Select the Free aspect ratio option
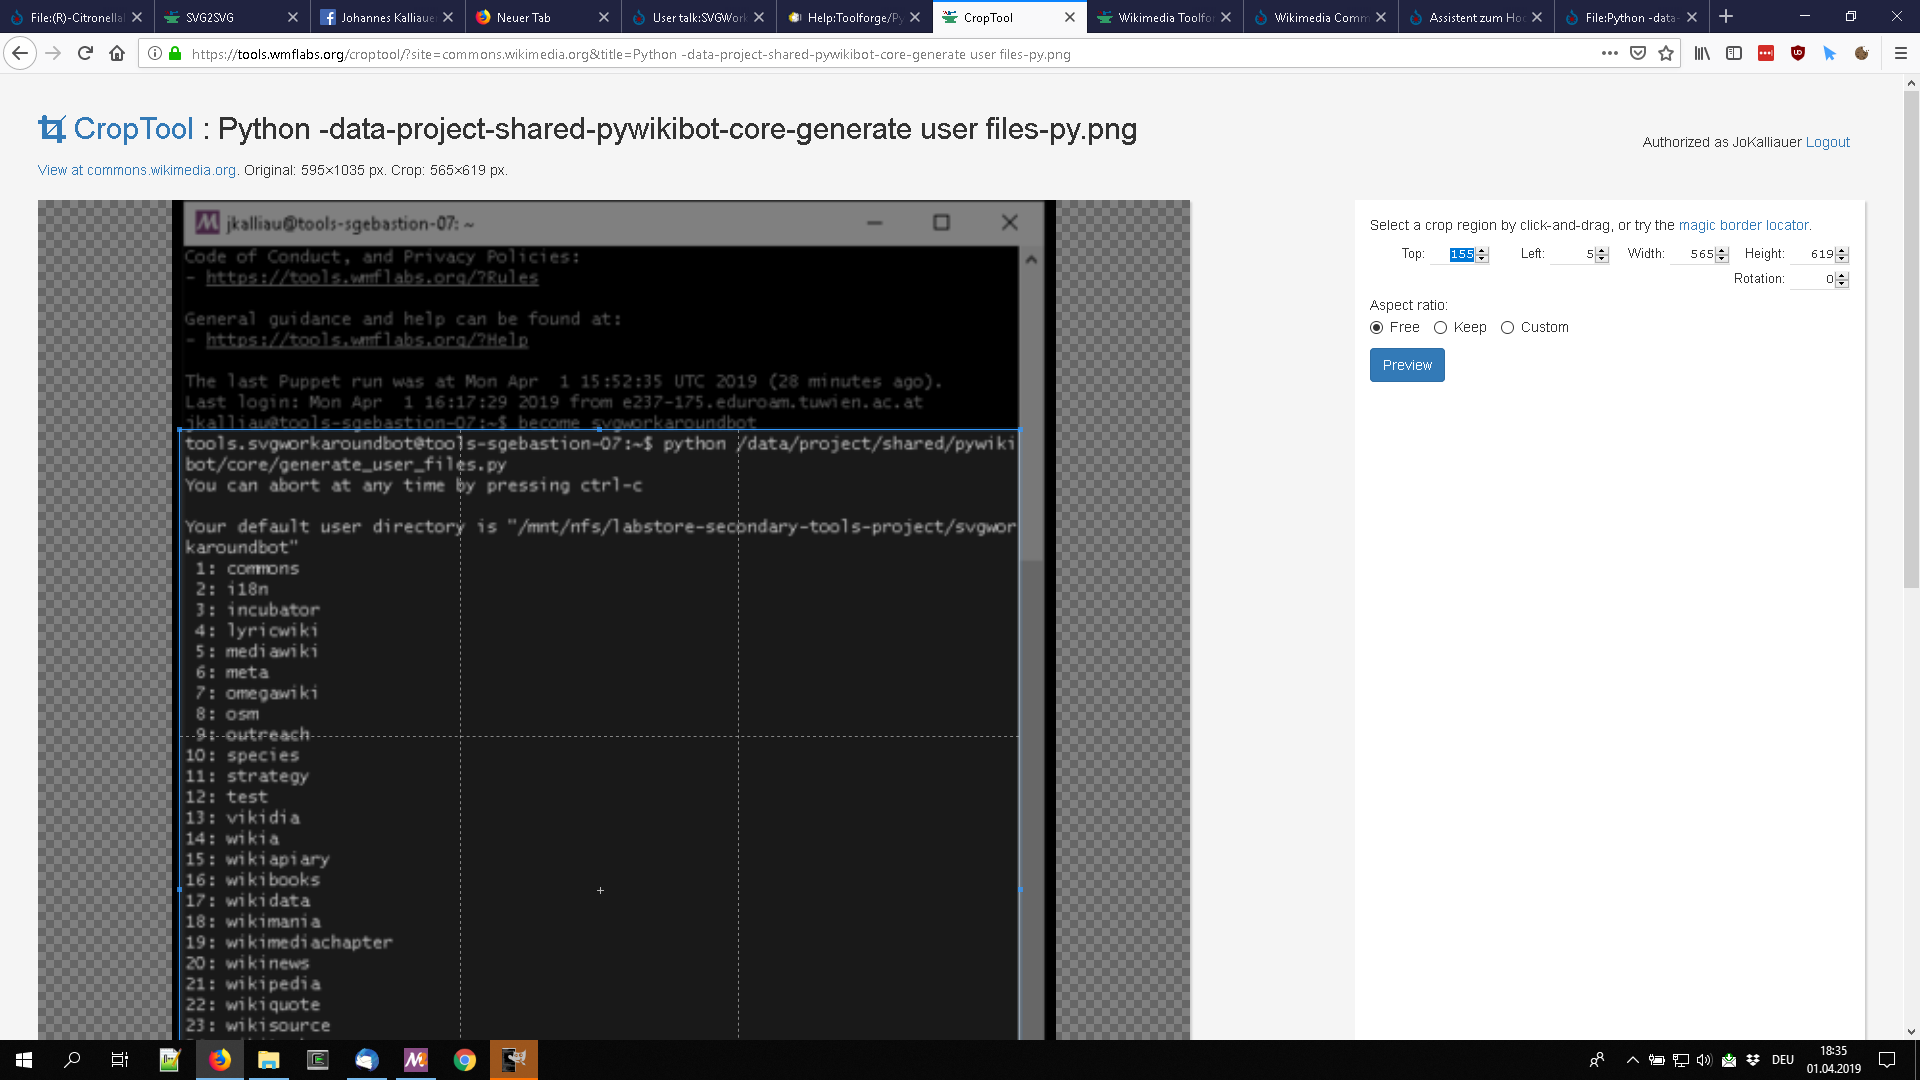Viewport: 1920px width, 1080px height. [x=1377, y=327]
